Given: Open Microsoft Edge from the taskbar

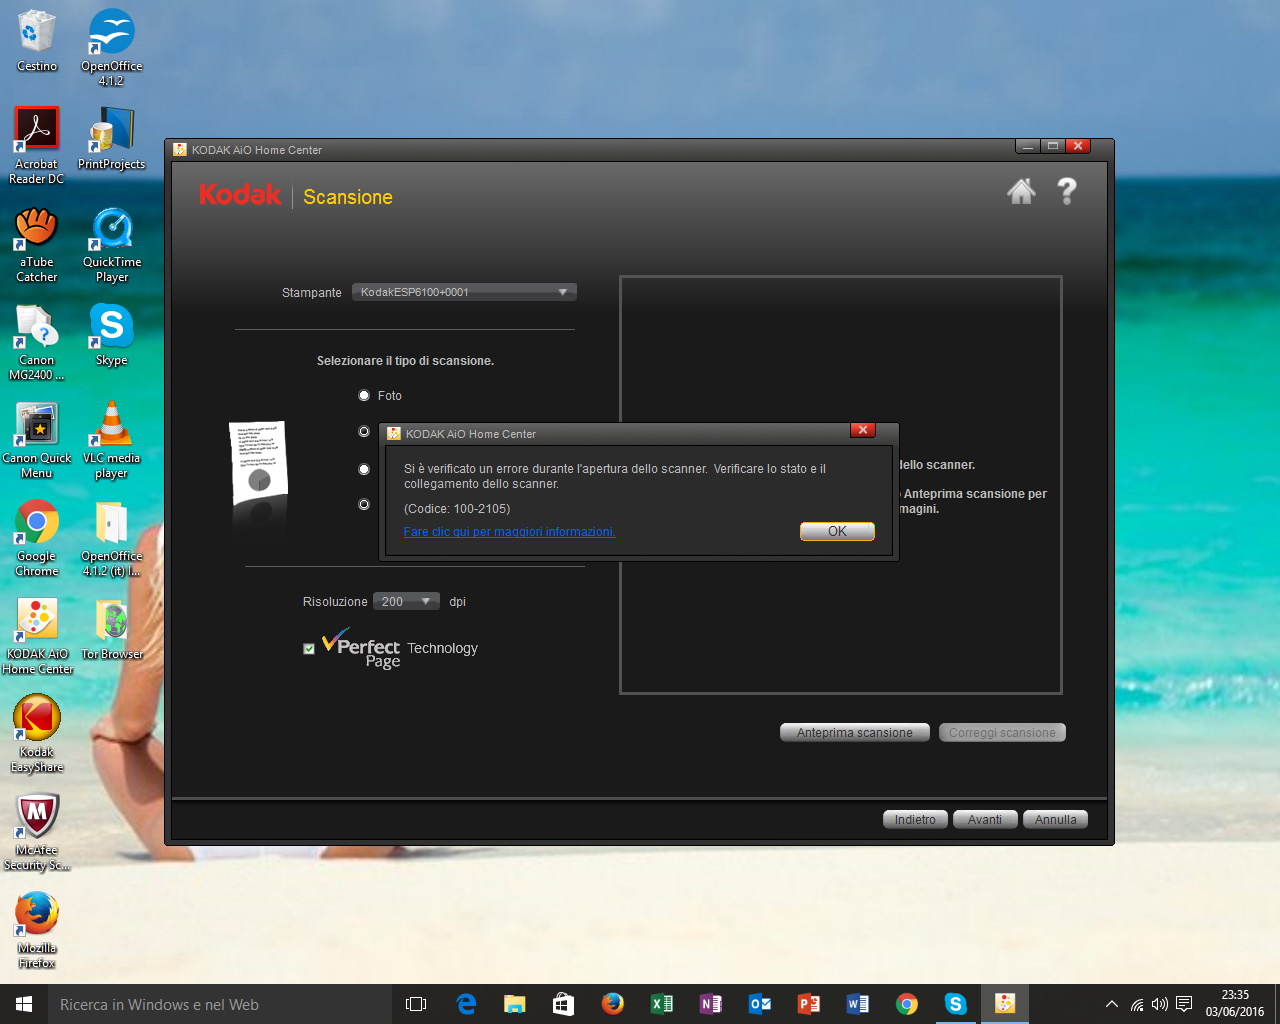Looking at the screenshot, I should coord(466,1004).
